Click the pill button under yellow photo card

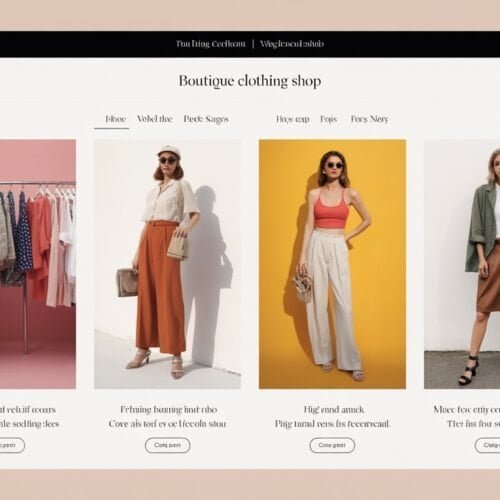(x=332, y=445)
